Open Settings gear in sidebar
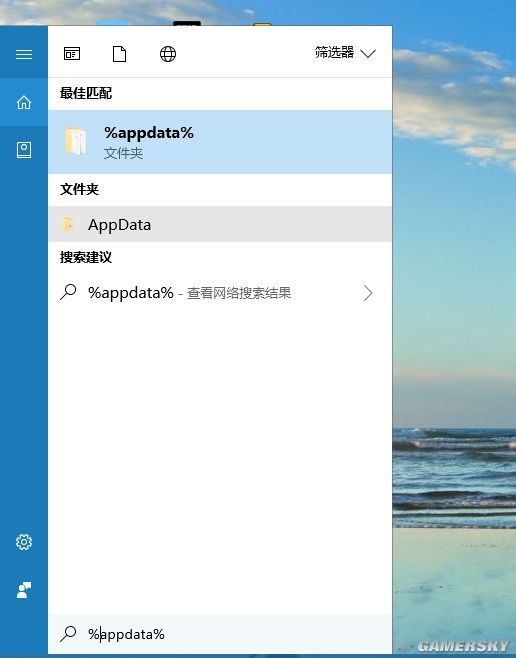 (x=24, y=542)
